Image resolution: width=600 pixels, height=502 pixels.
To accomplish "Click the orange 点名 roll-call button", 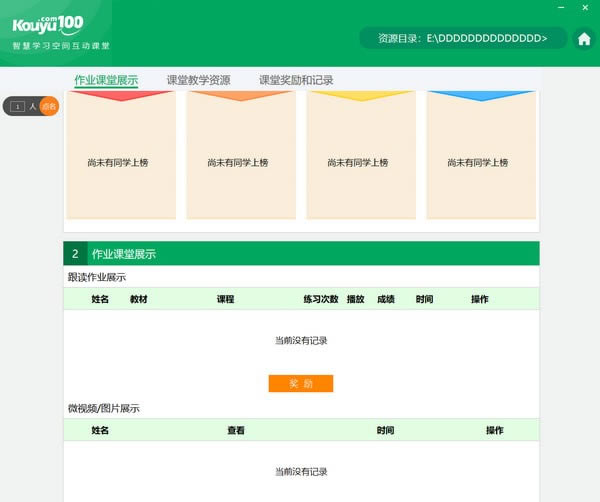I will (x=49, y=106).
